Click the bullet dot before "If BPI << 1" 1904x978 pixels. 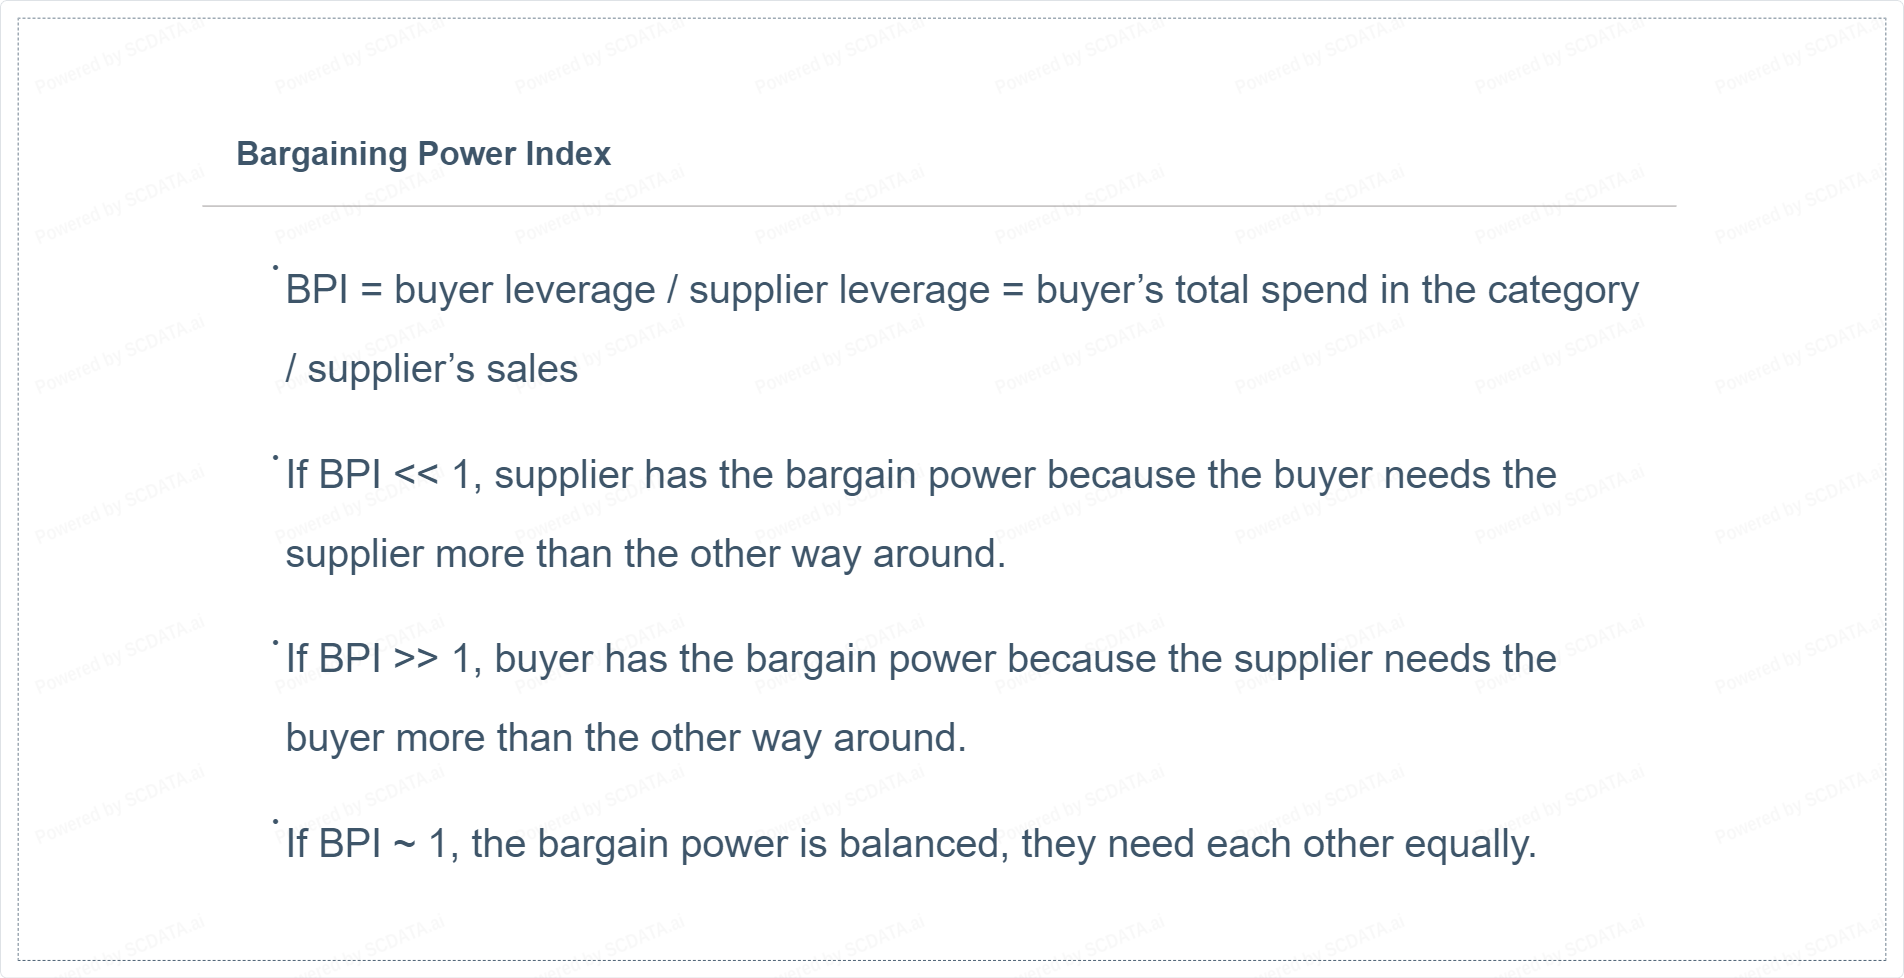[275, 457]
